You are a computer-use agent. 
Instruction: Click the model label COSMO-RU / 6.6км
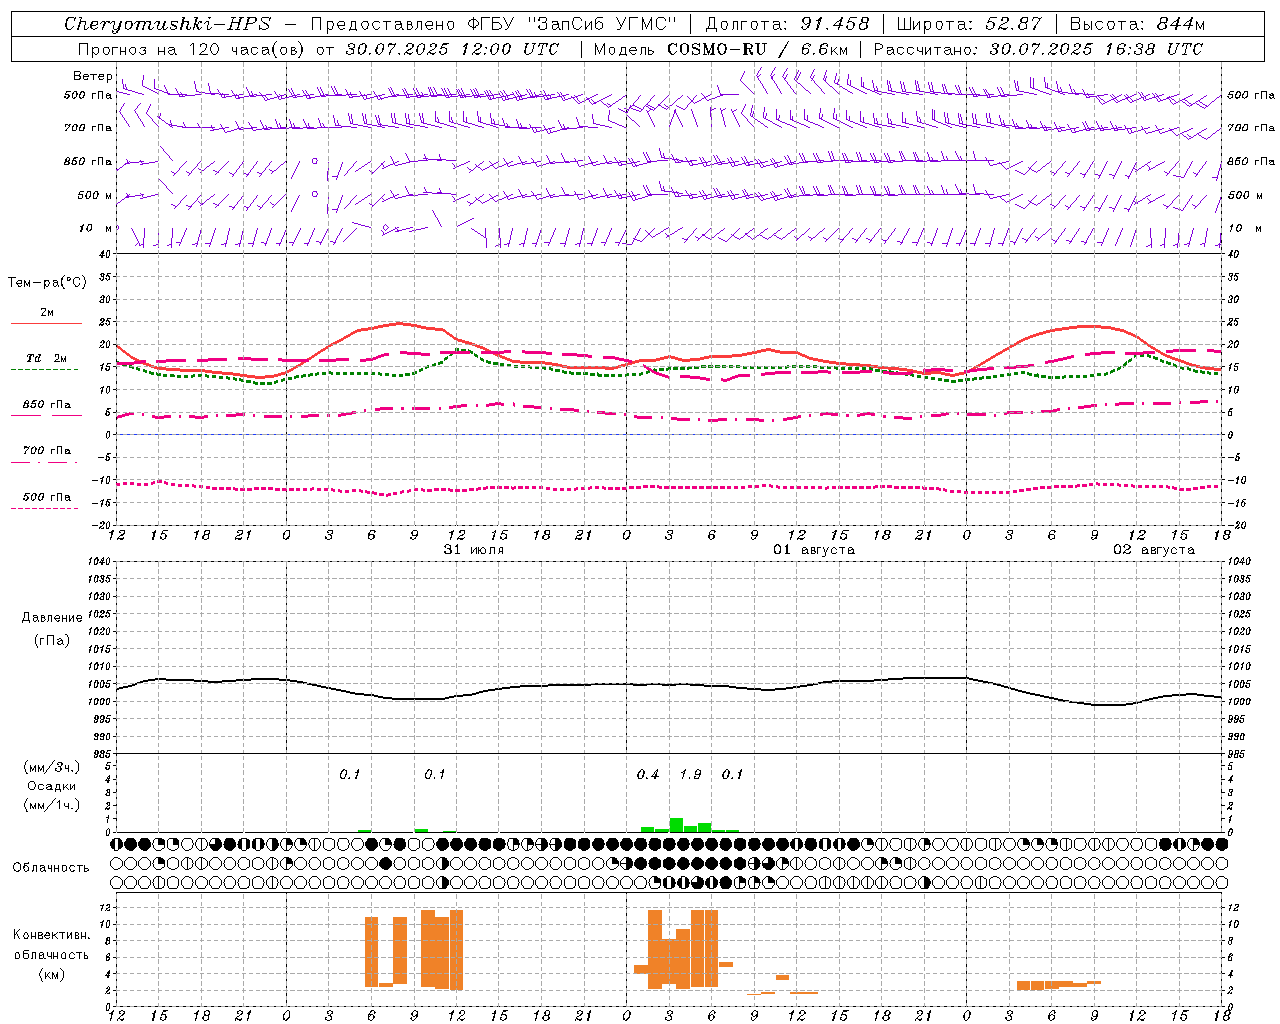point(757,49)
